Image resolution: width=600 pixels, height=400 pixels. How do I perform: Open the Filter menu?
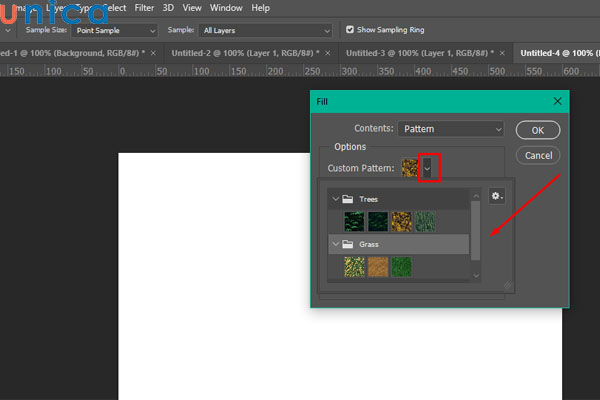[144, 7]
